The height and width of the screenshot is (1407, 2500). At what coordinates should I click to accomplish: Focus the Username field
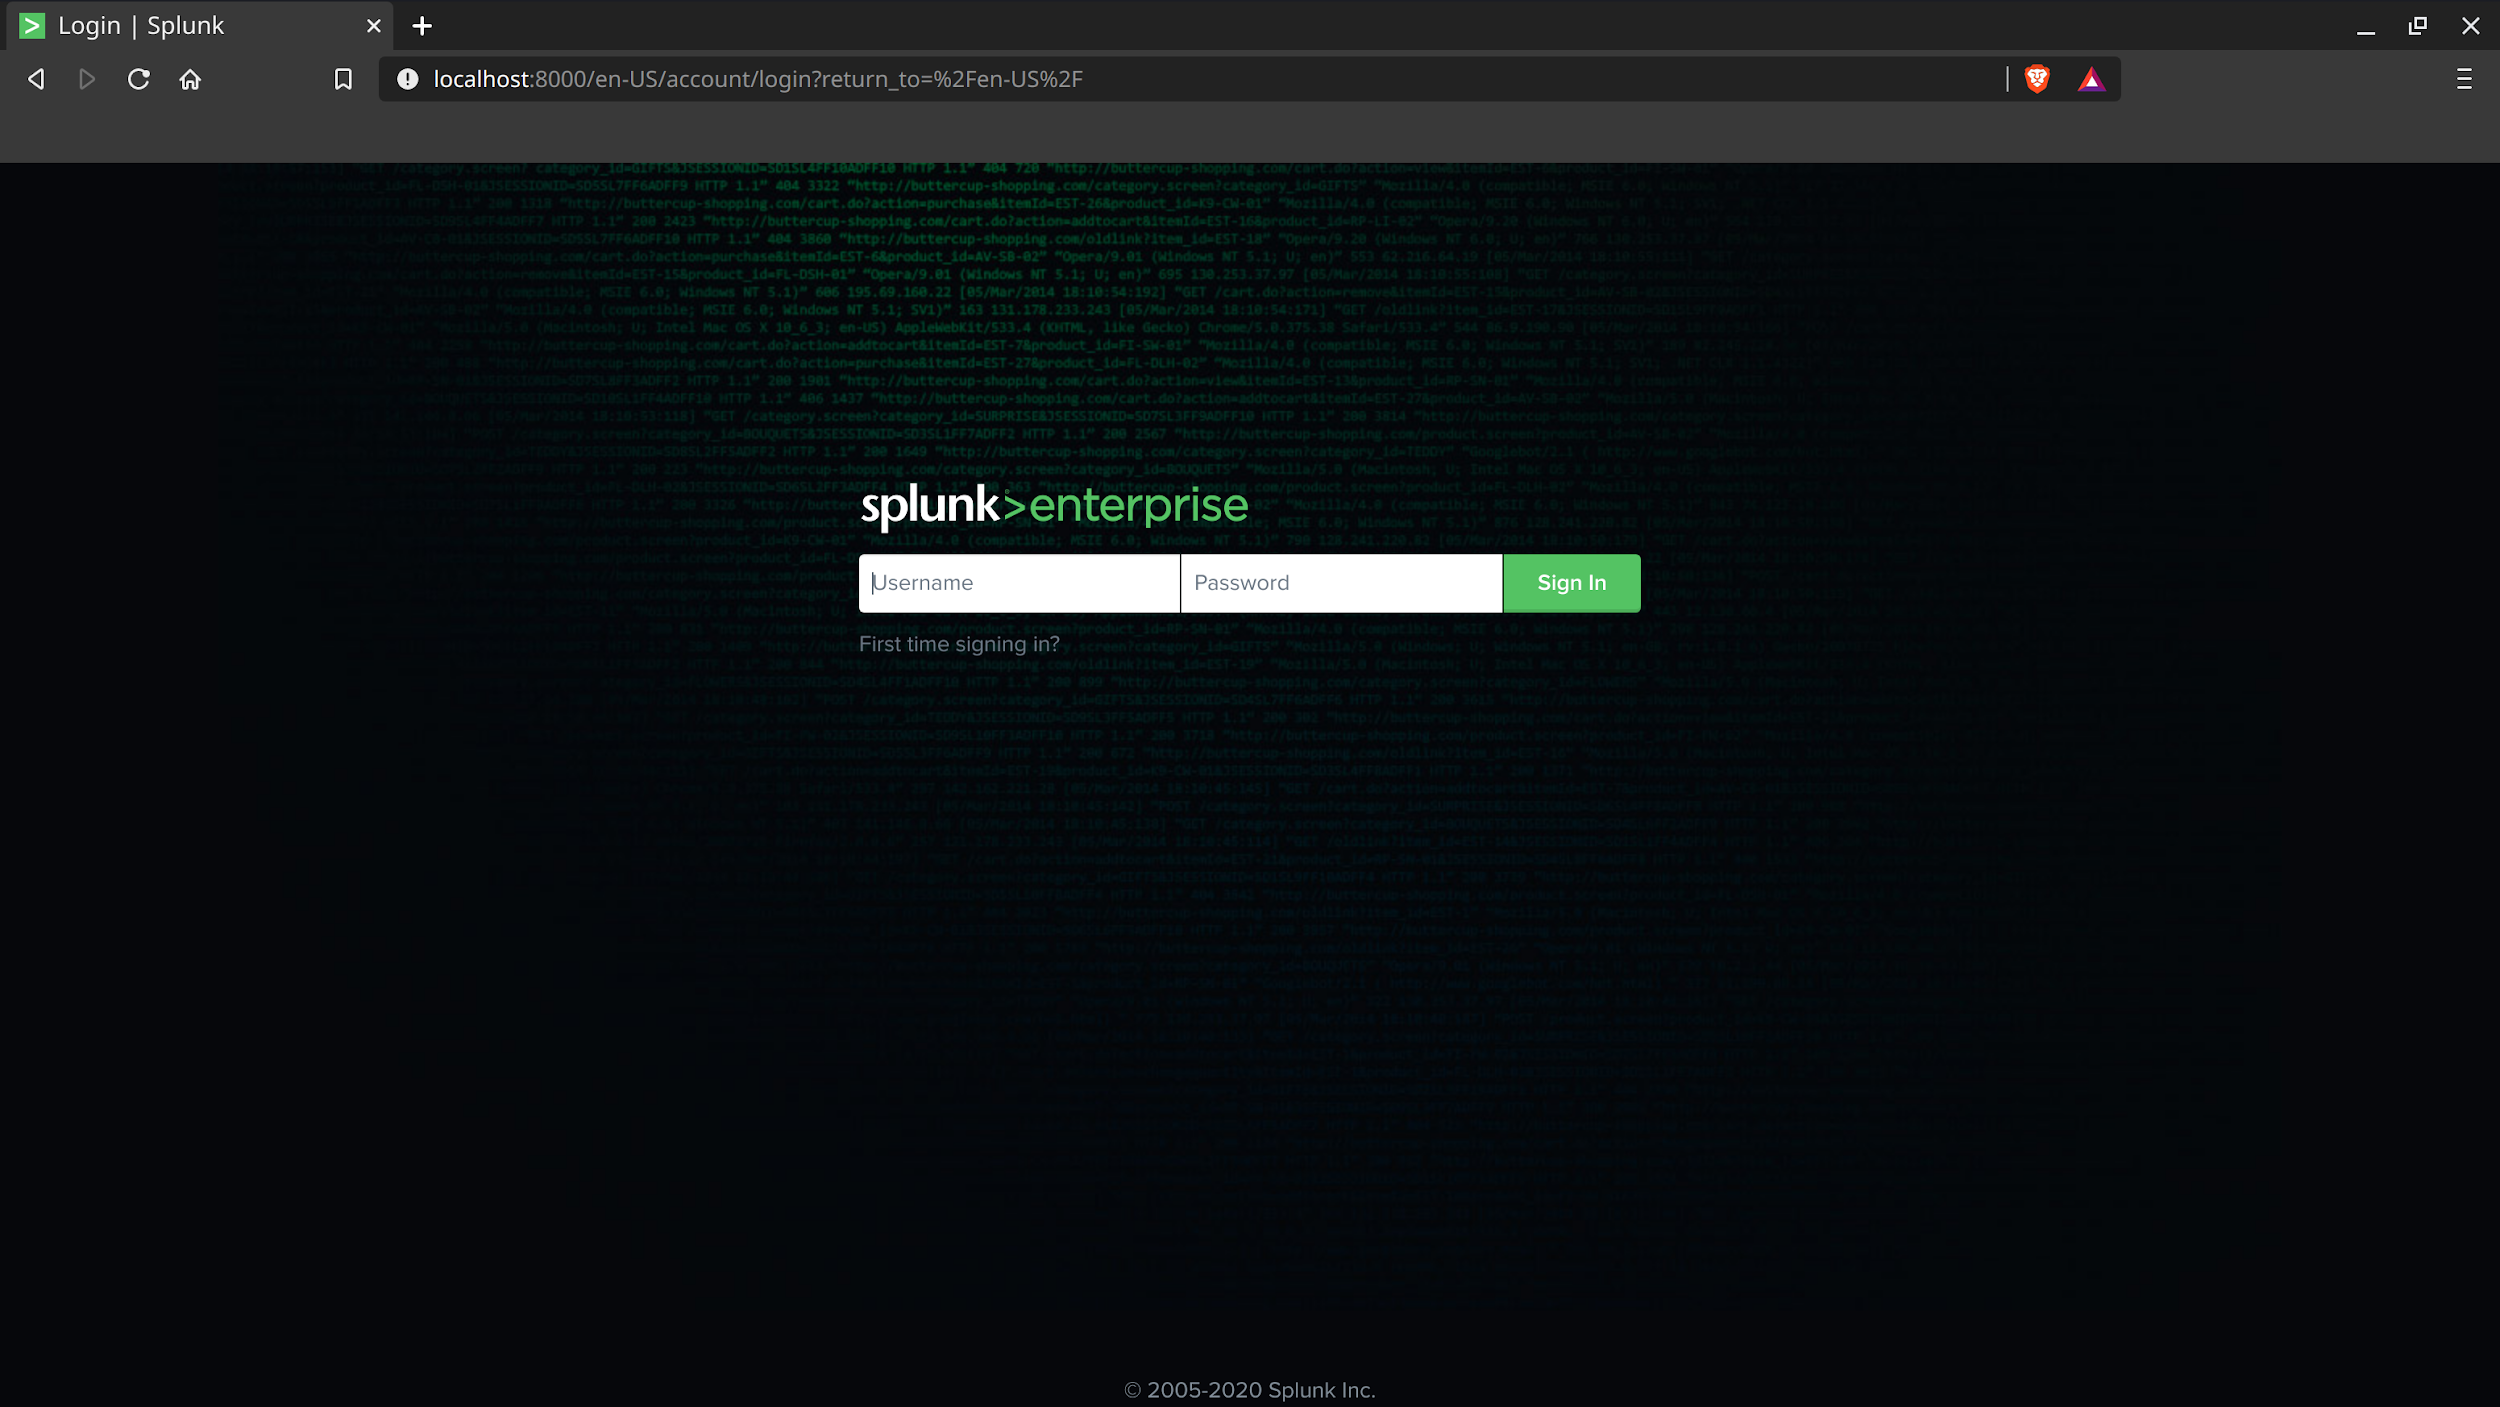click(1019, 583)
